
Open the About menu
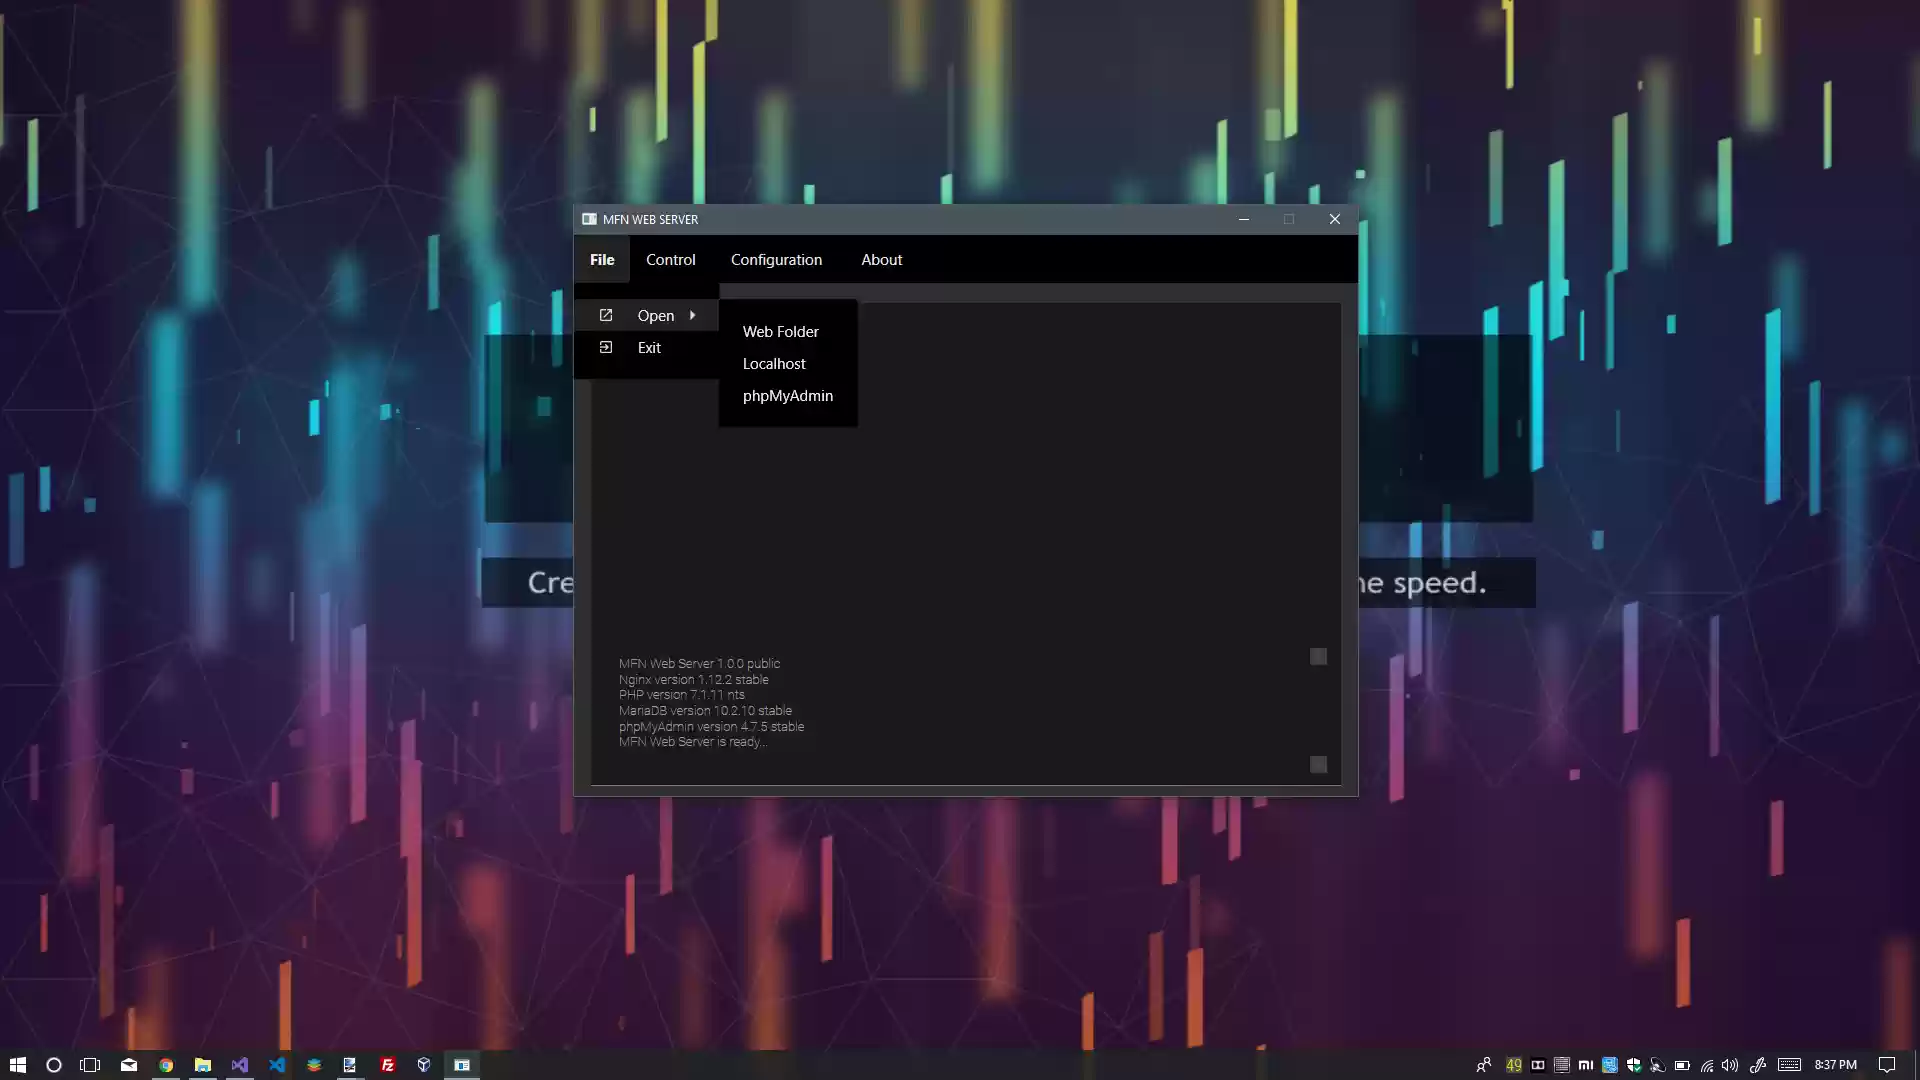pyautogui.click(x=881, y=259)
